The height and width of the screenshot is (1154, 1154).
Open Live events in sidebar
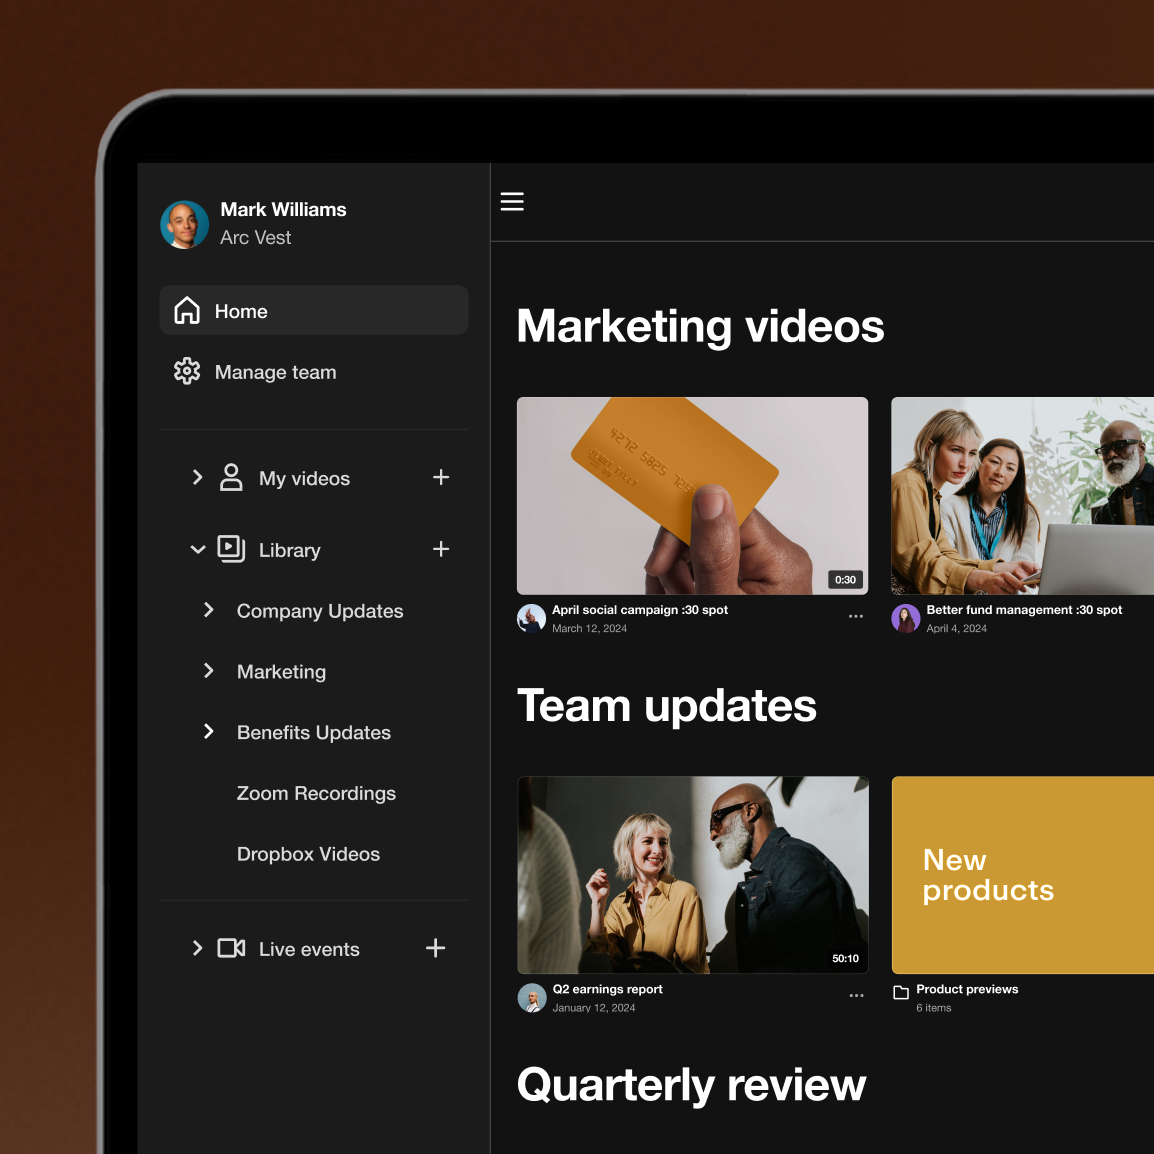tap(309, 949)
